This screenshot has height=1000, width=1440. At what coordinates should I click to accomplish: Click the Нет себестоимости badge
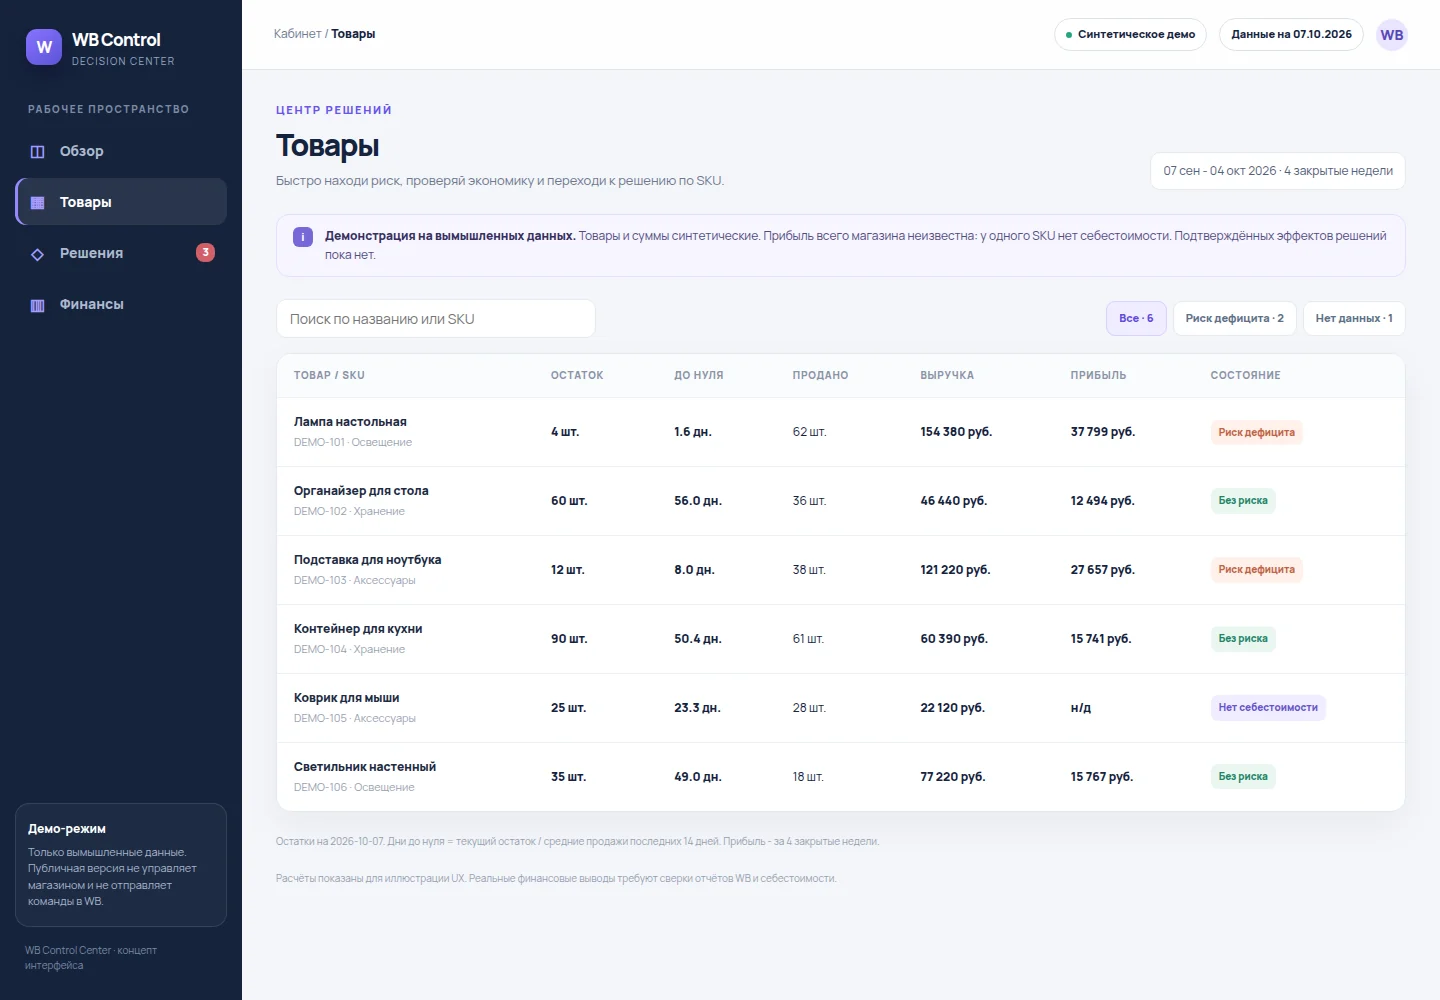point(1268,707)
